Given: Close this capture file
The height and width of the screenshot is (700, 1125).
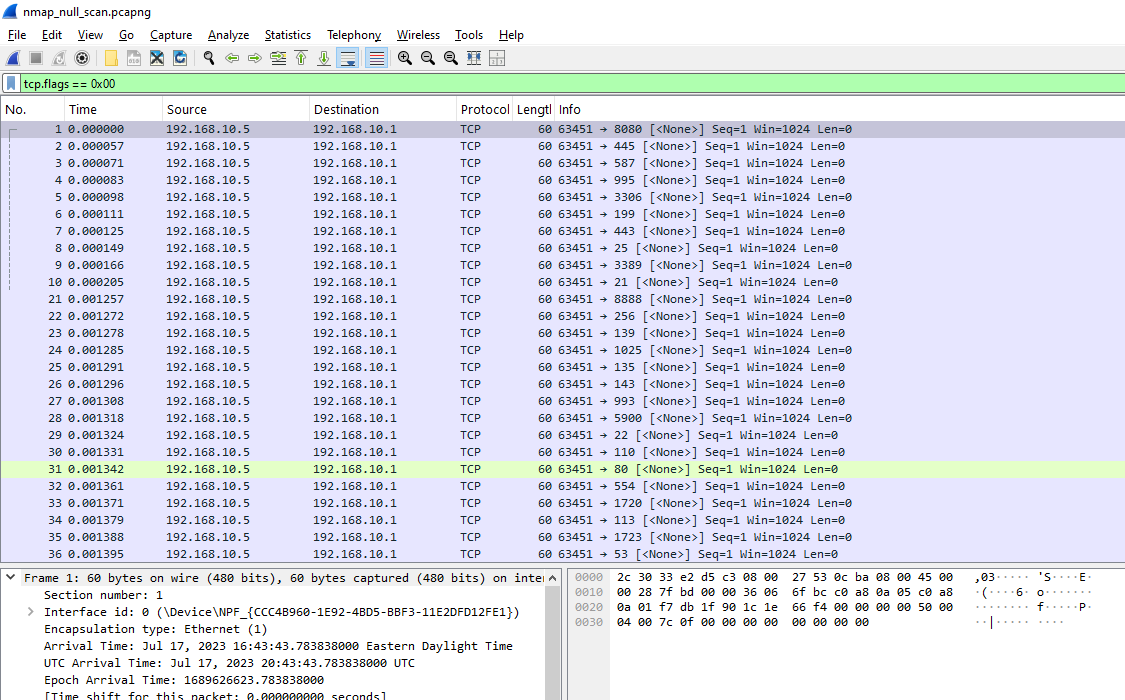Looking at the screenshot, I should point(157,57).
